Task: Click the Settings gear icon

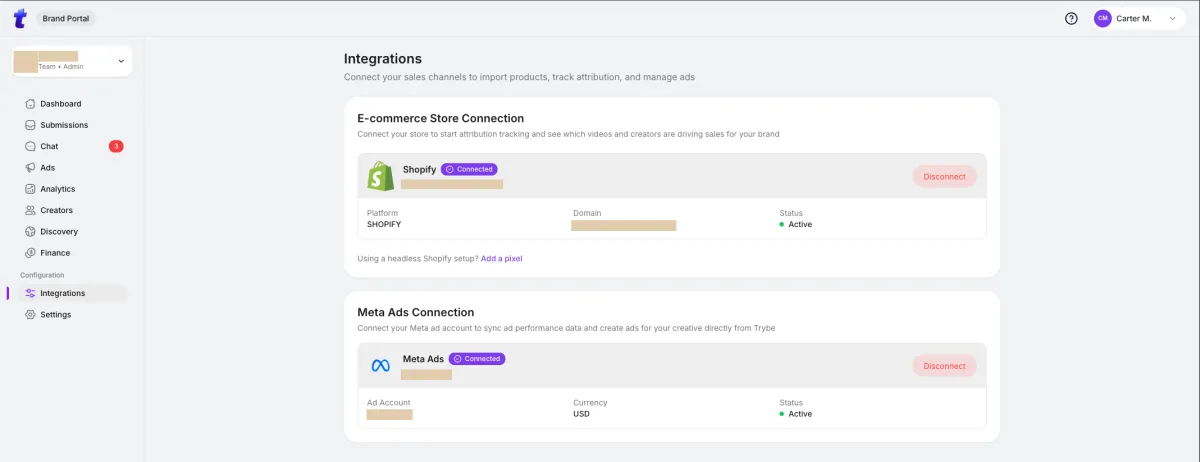Action: [x=31, y=314]
